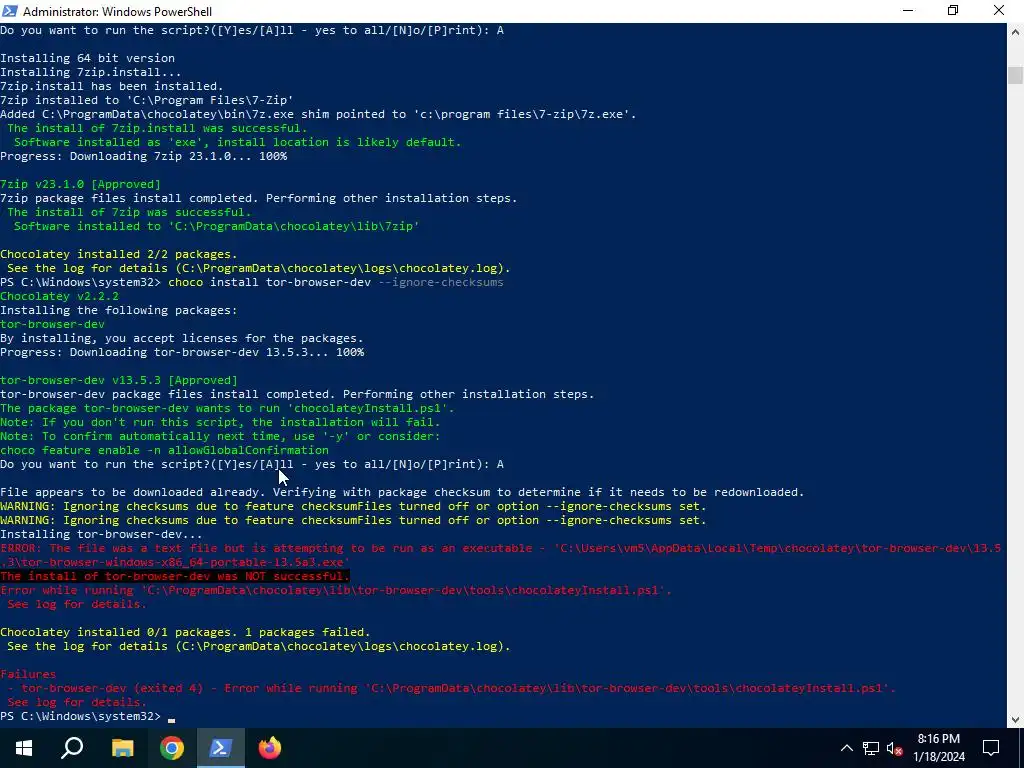Click the PowerShell title bar icon
Screen dimensions: 1024x768
10,11
